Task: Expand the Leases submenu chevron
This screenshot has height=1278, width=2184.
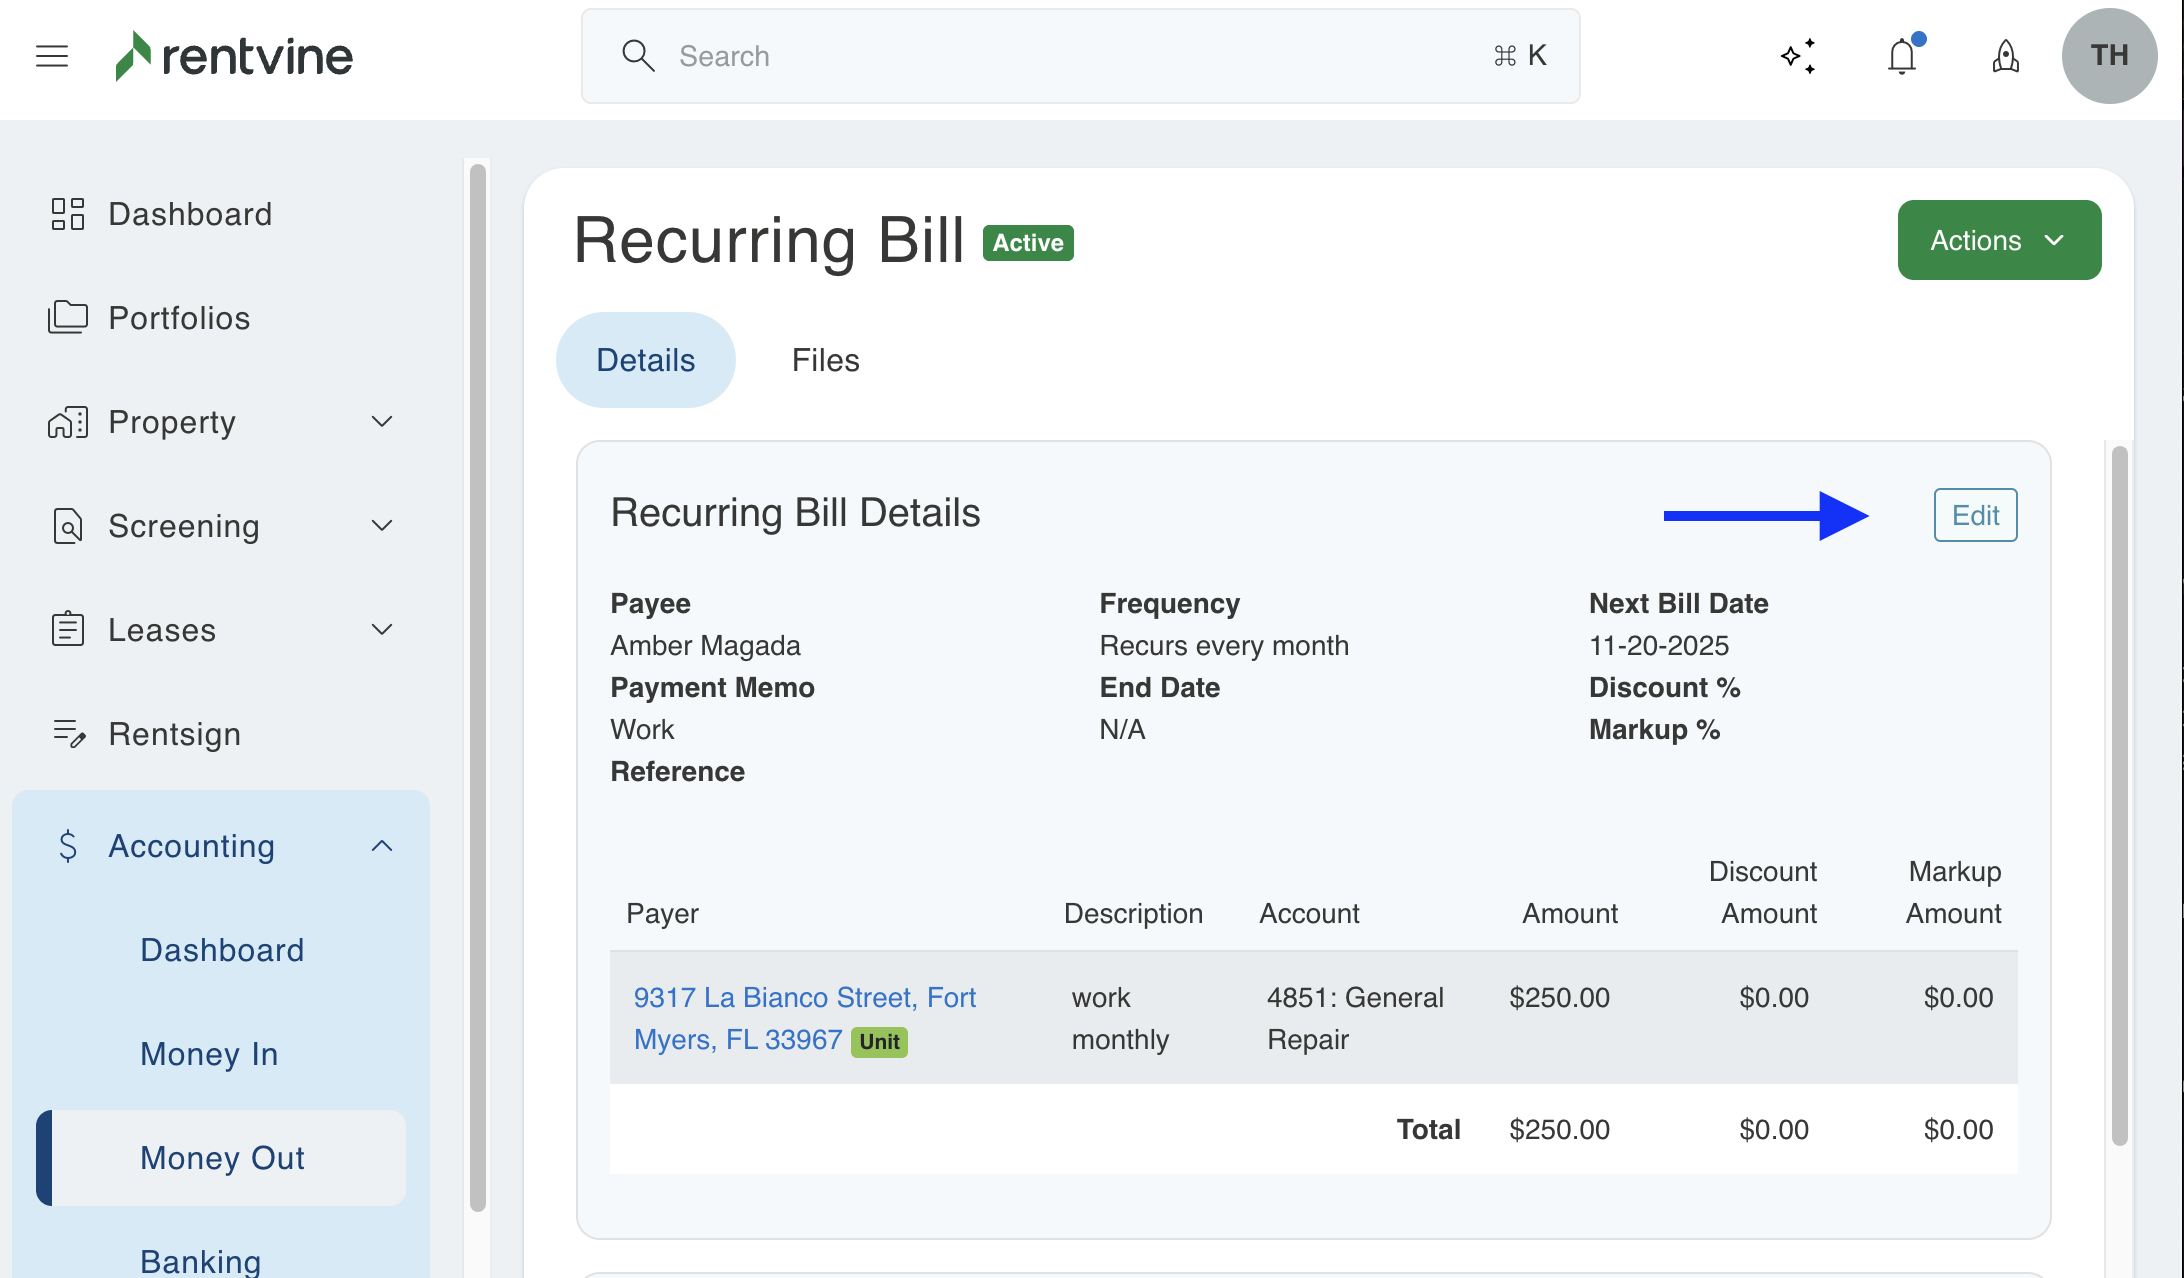Action: [382, 630]
